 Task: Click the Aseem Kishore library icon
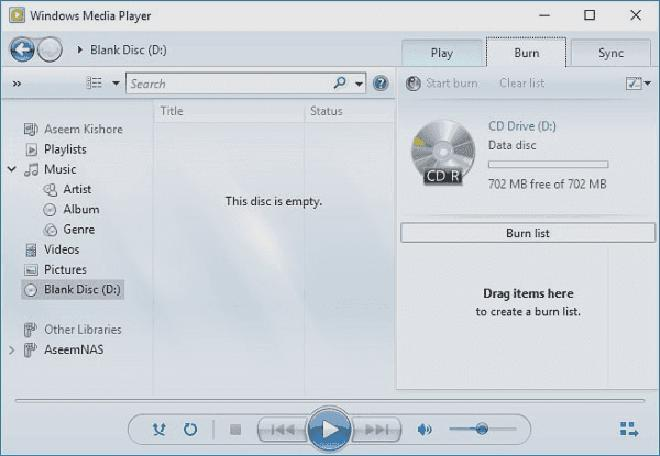pyautogui.click(x=31, y=129)
